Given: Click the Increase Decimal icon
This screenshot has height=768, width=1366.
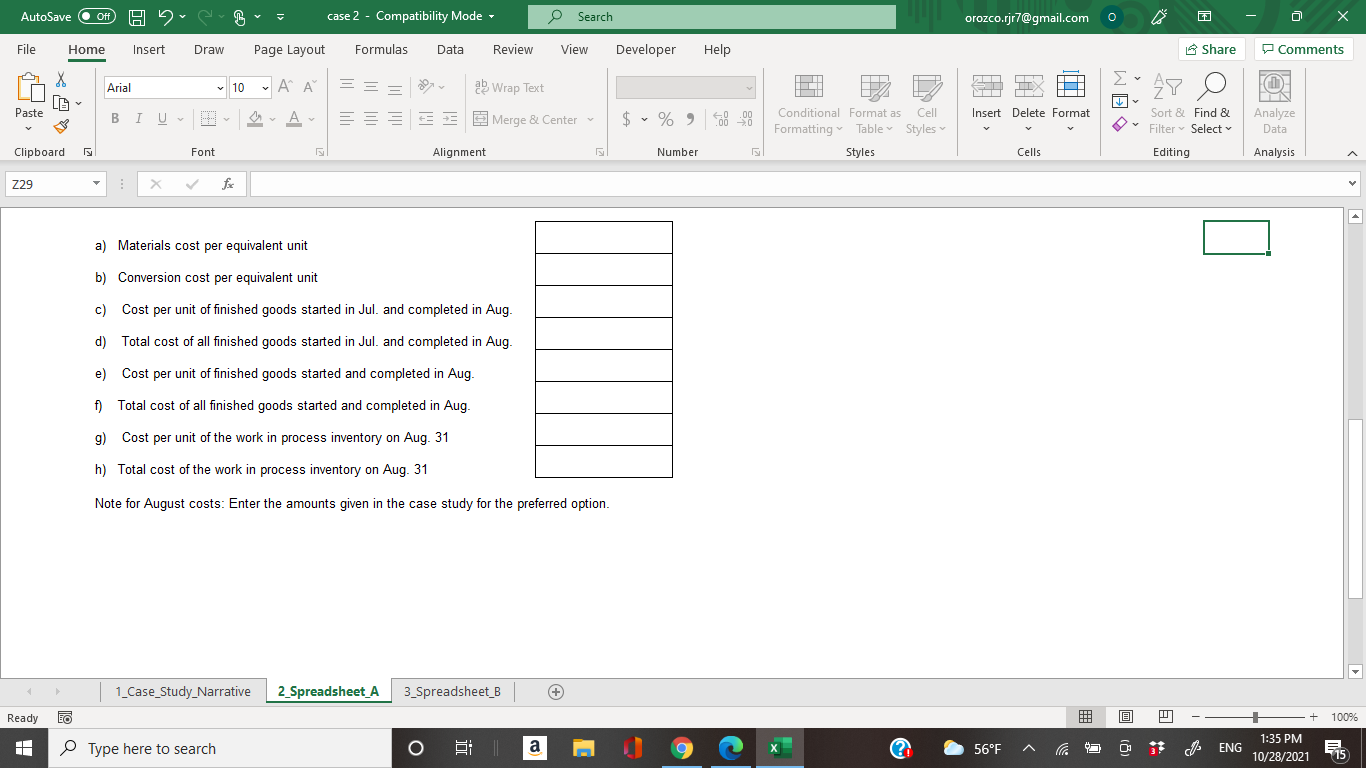Looking at the screenshot, I should point(720,120).
